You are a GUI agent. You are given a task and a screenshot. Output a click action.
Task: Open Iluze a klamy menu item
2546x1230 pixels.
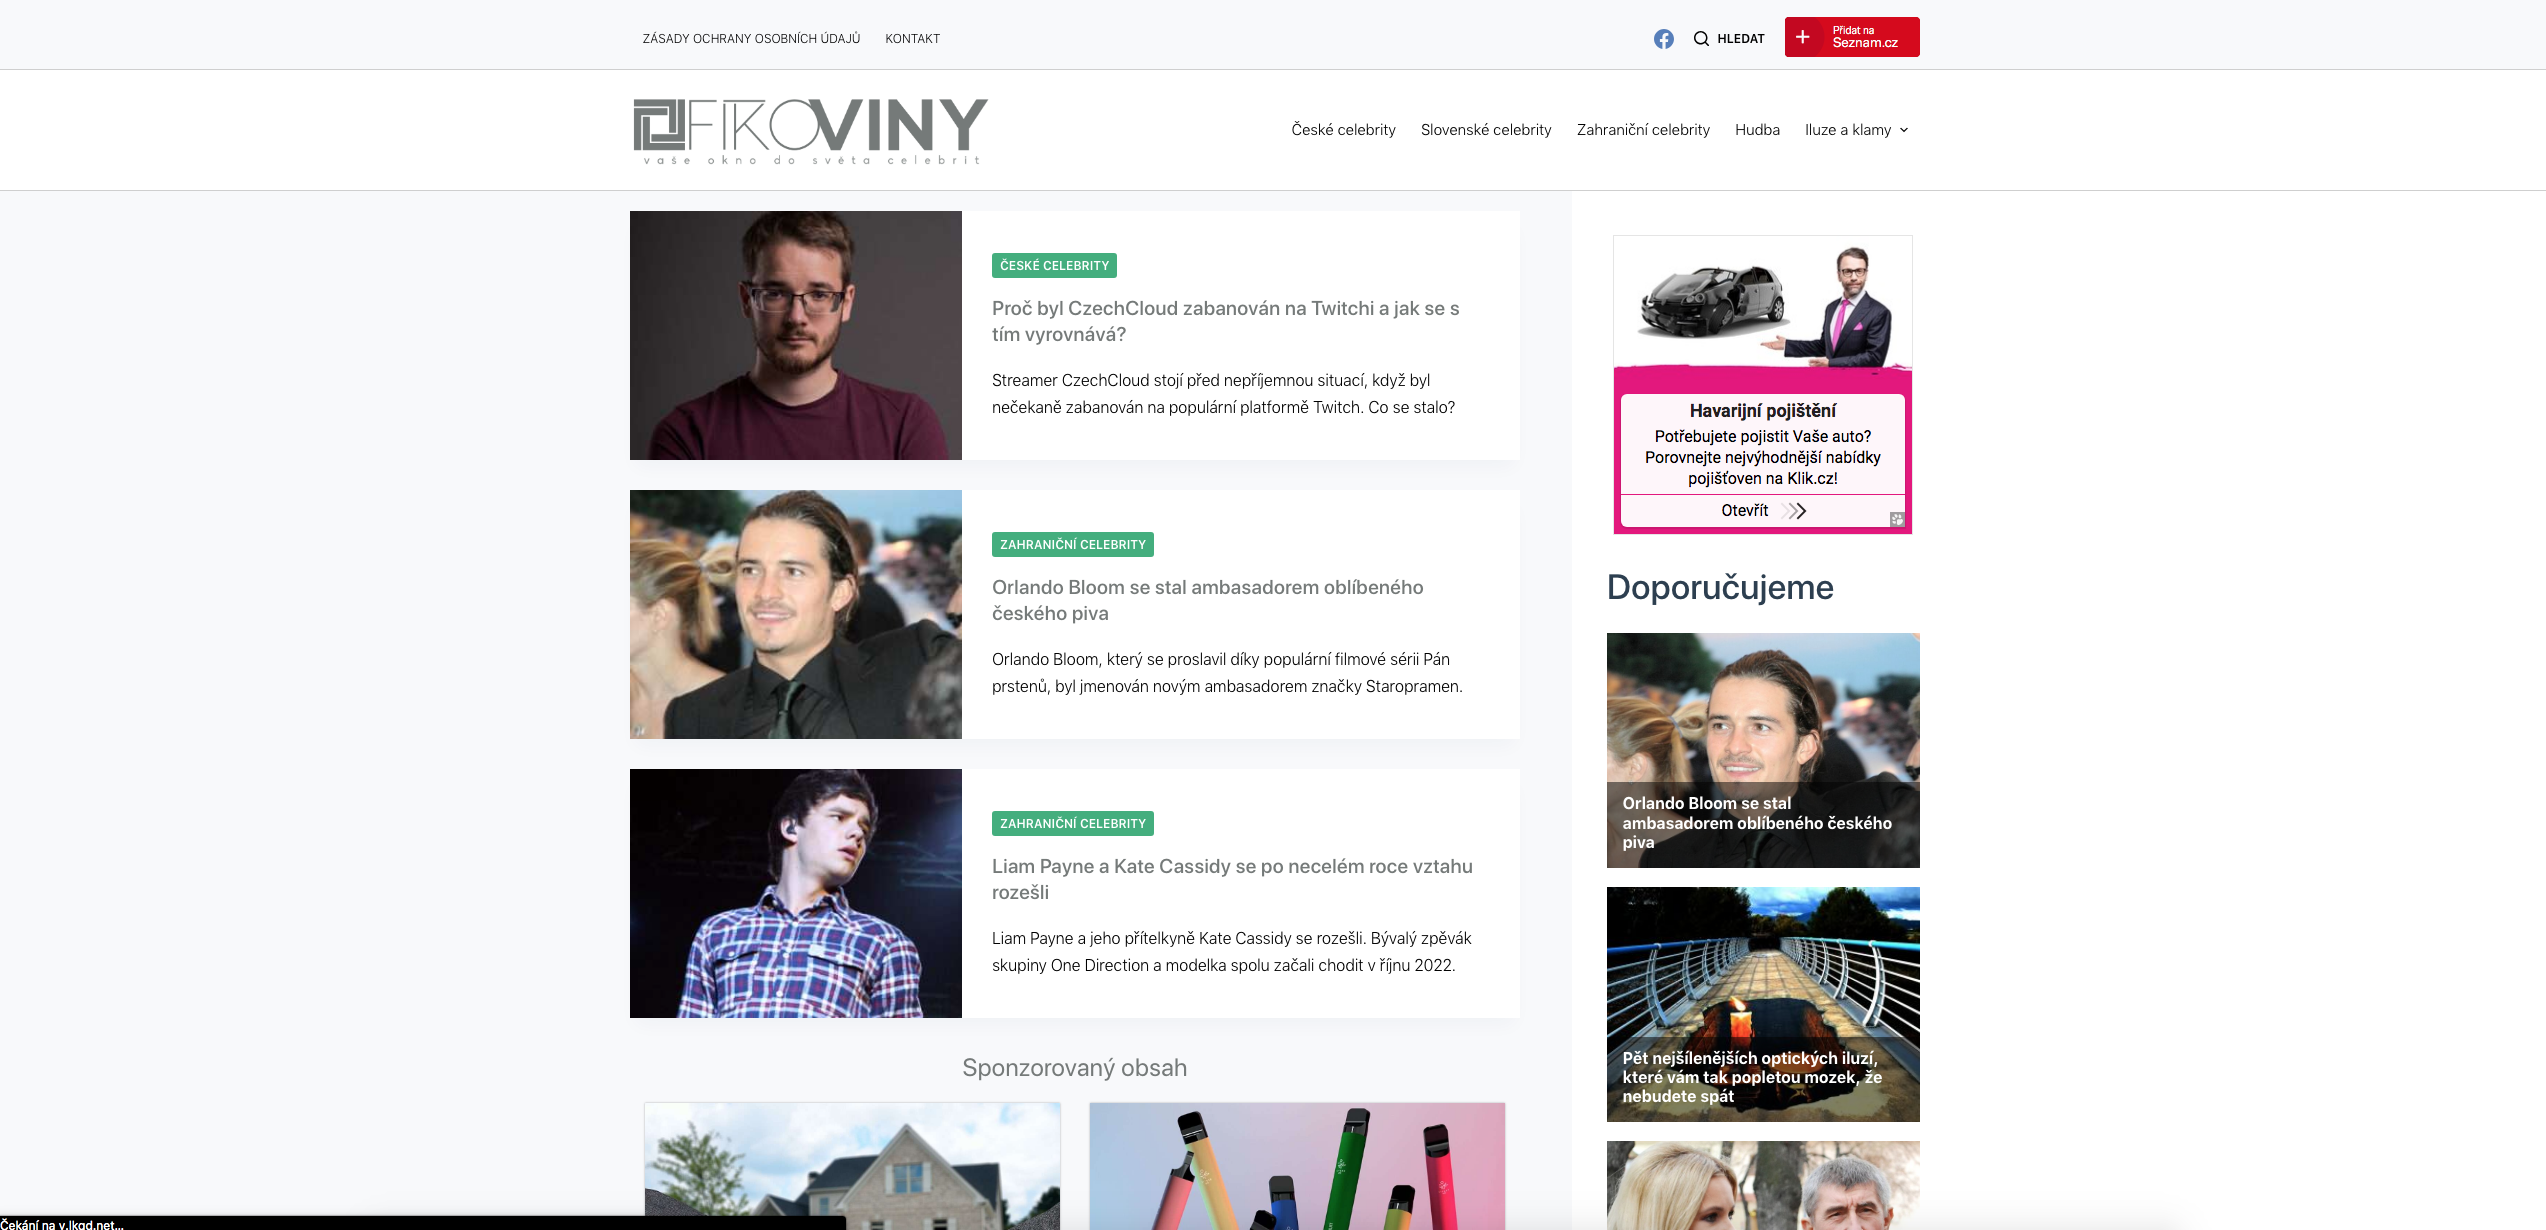pyautogui.click(x=1848, y=130)
